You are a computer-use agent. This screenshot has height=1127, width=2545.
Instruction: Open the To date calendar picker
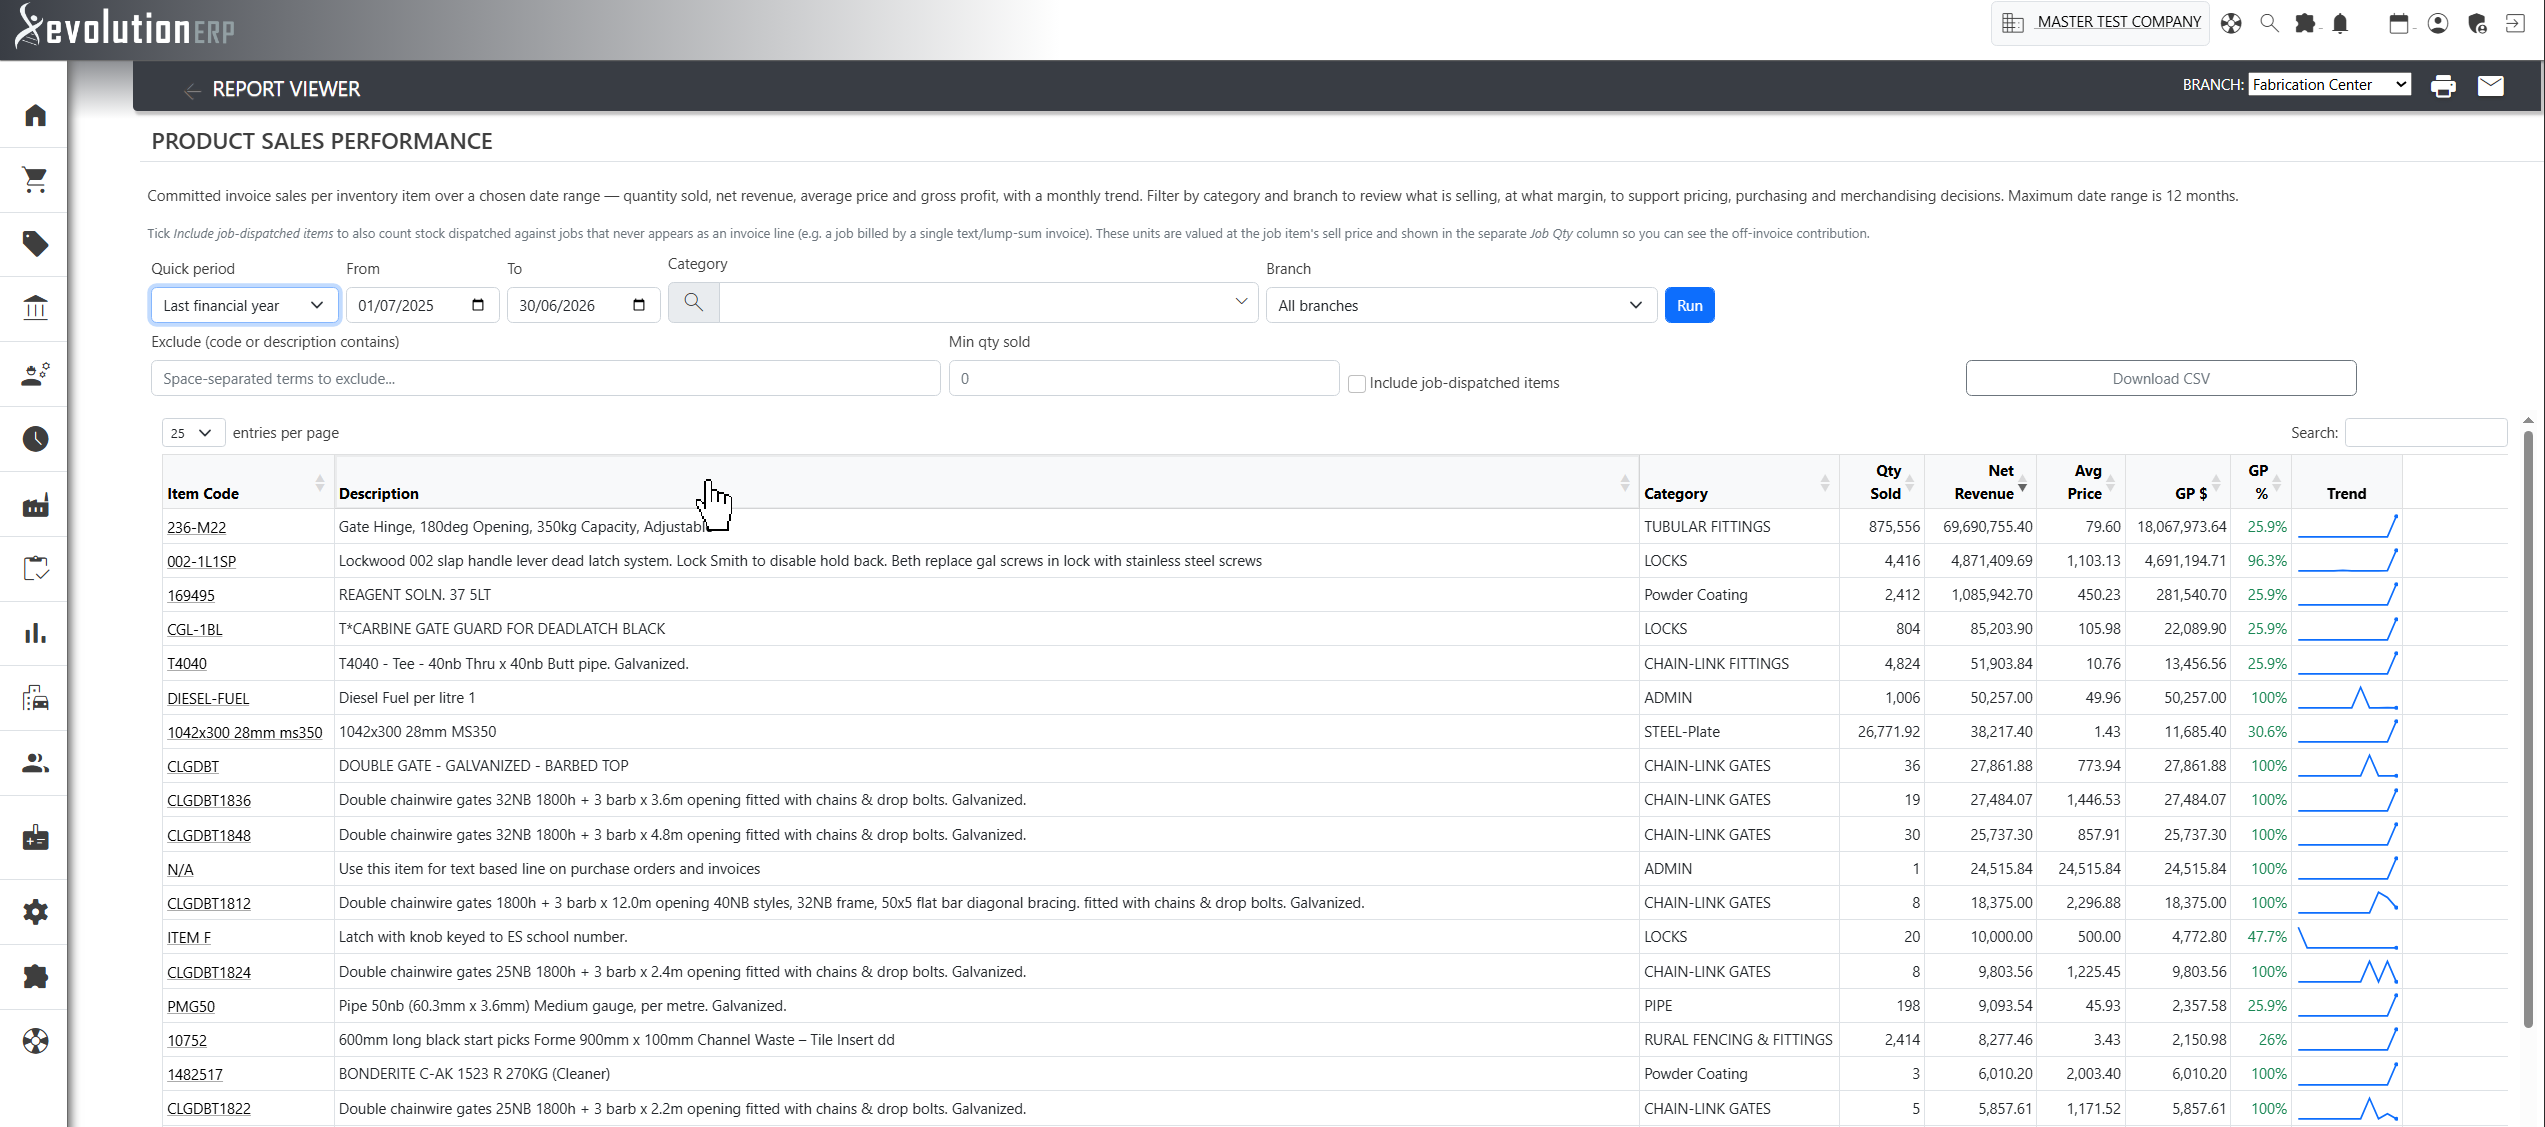coord(639,305)
